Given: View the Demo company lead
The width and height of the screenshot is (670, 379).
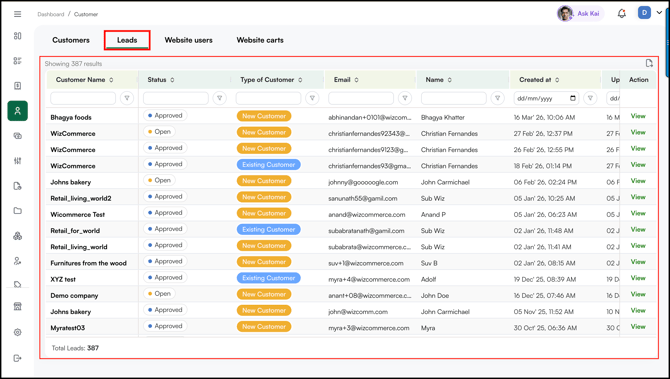Looking at the screenshot, I should [x=638, y=294].
